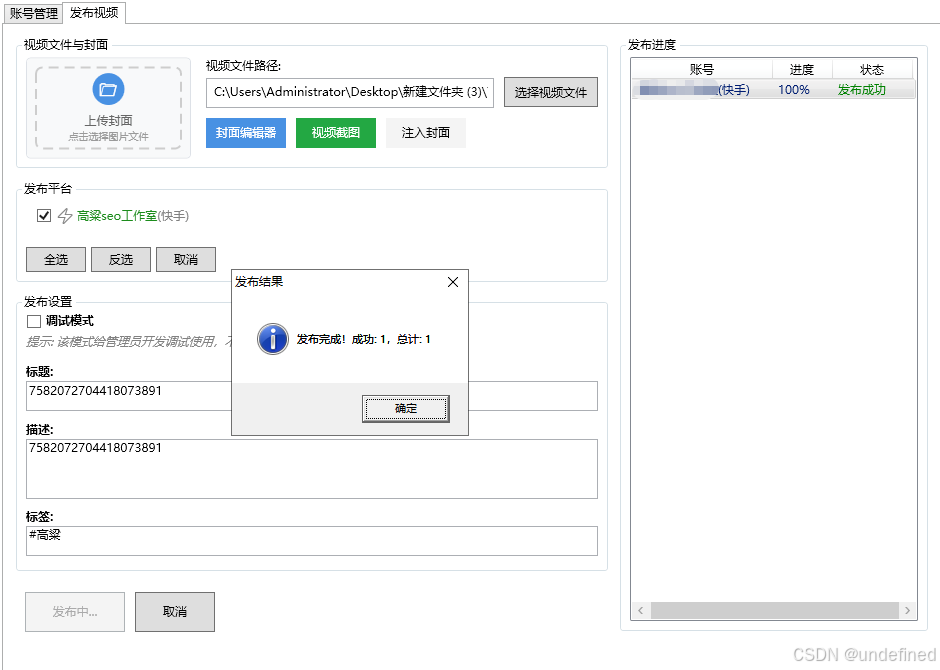Click the info icon in the 发布结果 dialog

point(271,339)
